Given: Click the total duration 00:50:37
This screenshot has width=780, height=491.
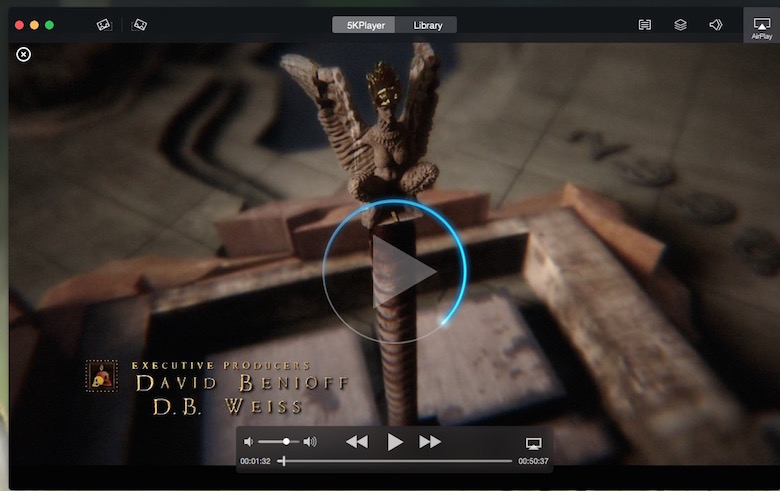Looking at the screenshot, I should 533,461.
